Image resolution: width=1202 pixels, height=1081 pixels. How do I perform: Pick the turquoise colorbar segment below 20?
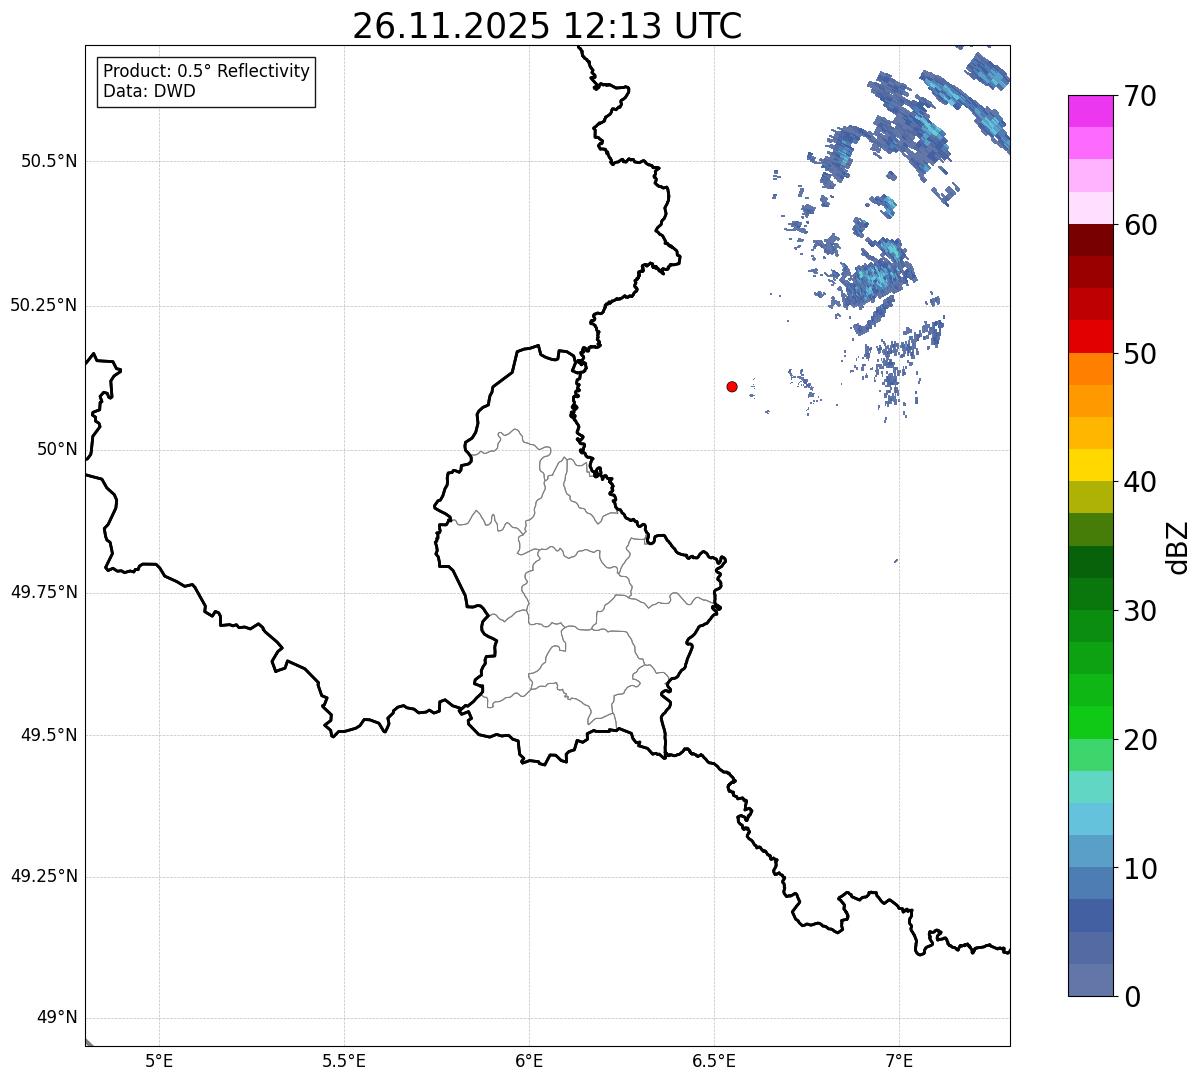point(1090,787)
